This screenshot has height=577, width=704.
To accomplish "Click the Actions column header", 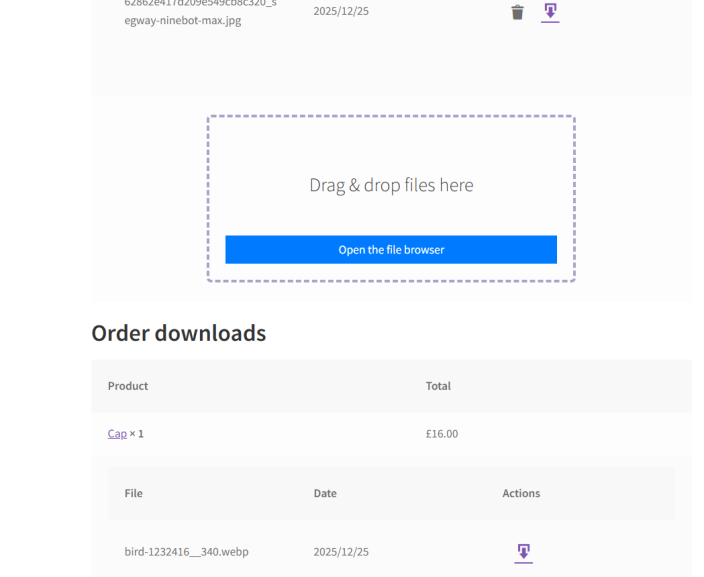I will [x=521, y=493].
